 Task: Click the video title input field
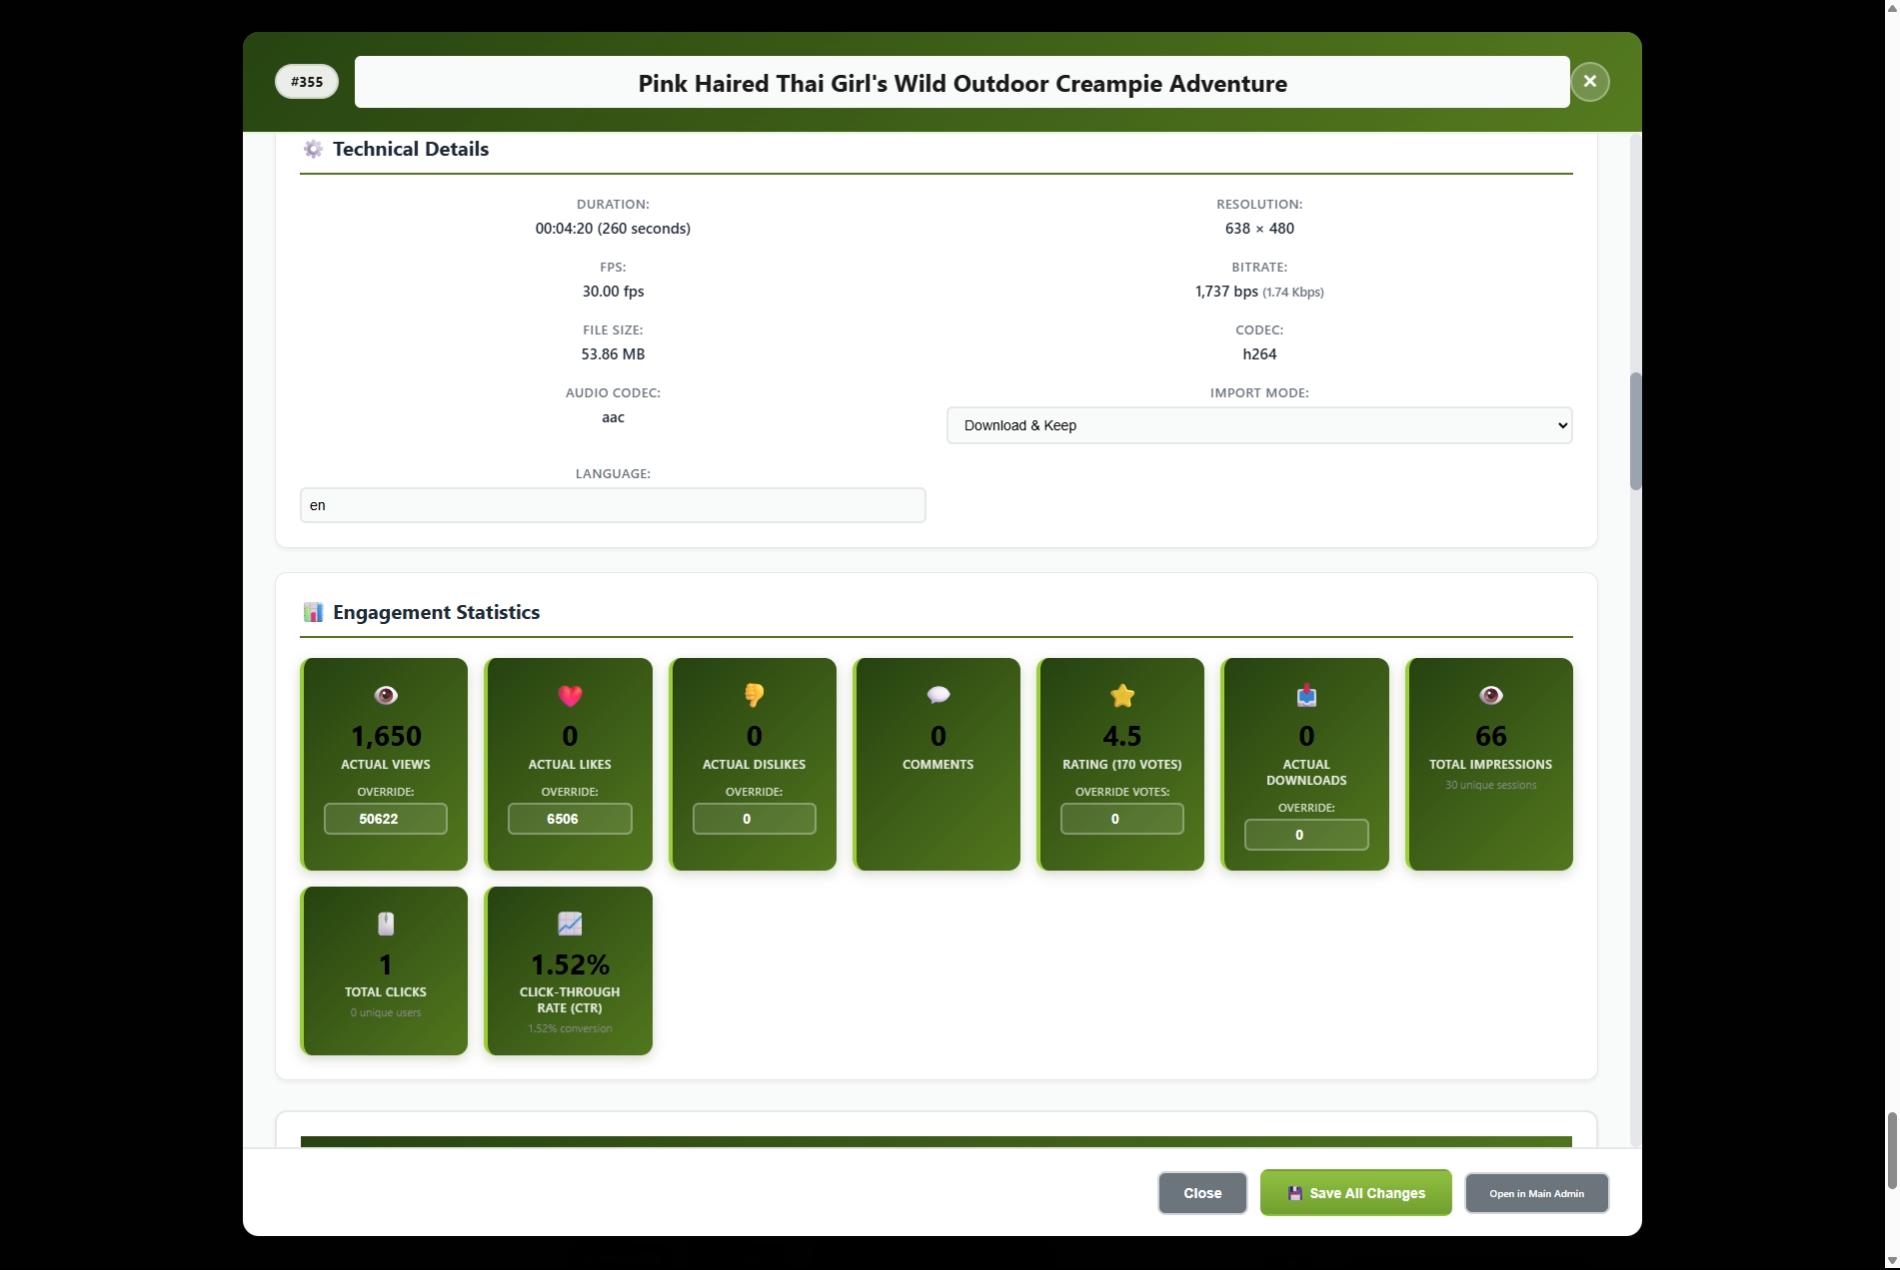click(x=960, y=82)
